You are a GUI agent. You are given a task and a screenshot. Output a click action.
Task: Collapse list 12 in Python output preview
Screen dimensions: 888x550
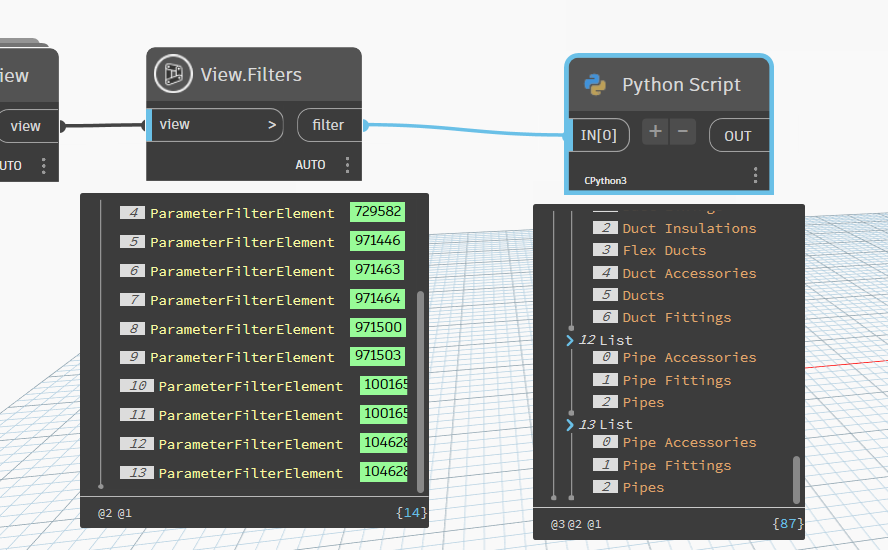570,340
